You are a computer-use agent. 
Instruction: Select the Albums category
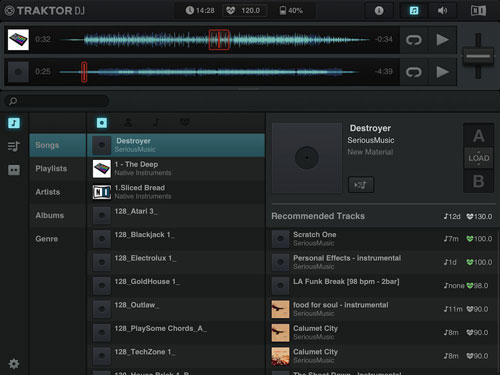[x=58, y=215]
